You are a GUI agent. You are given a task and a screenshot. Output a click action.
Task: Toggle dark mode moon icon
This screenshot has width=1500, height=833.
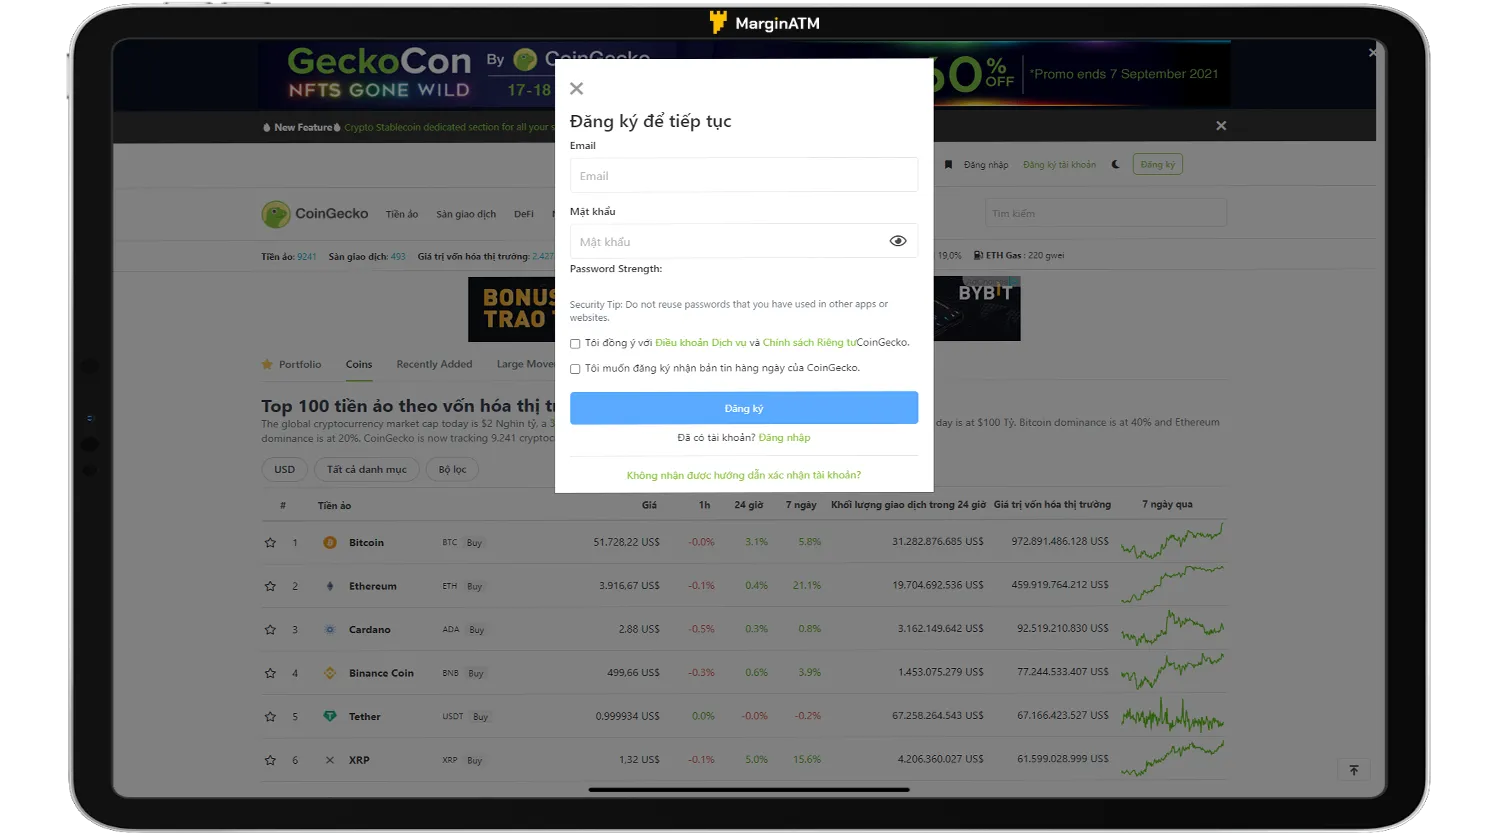(x=1116, y=165)
